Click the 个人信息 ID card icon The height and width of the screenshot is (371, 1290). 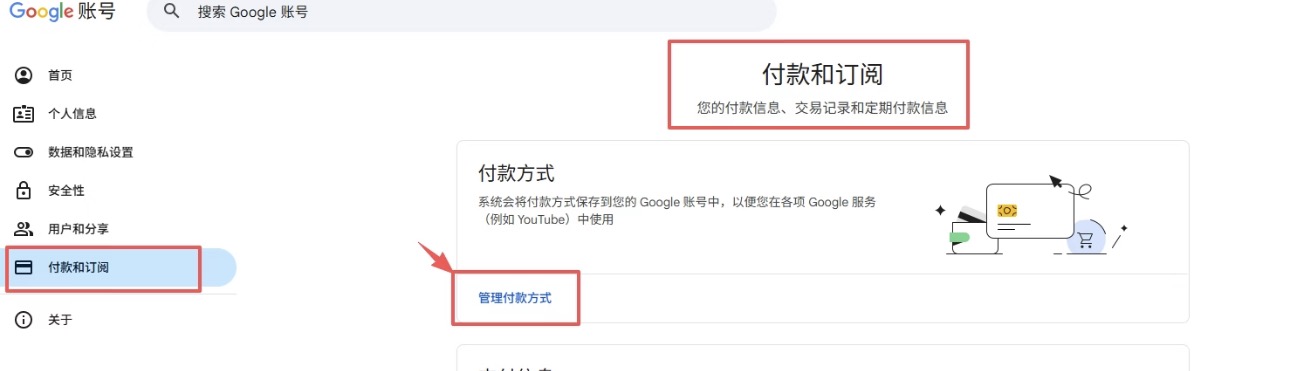23,114
